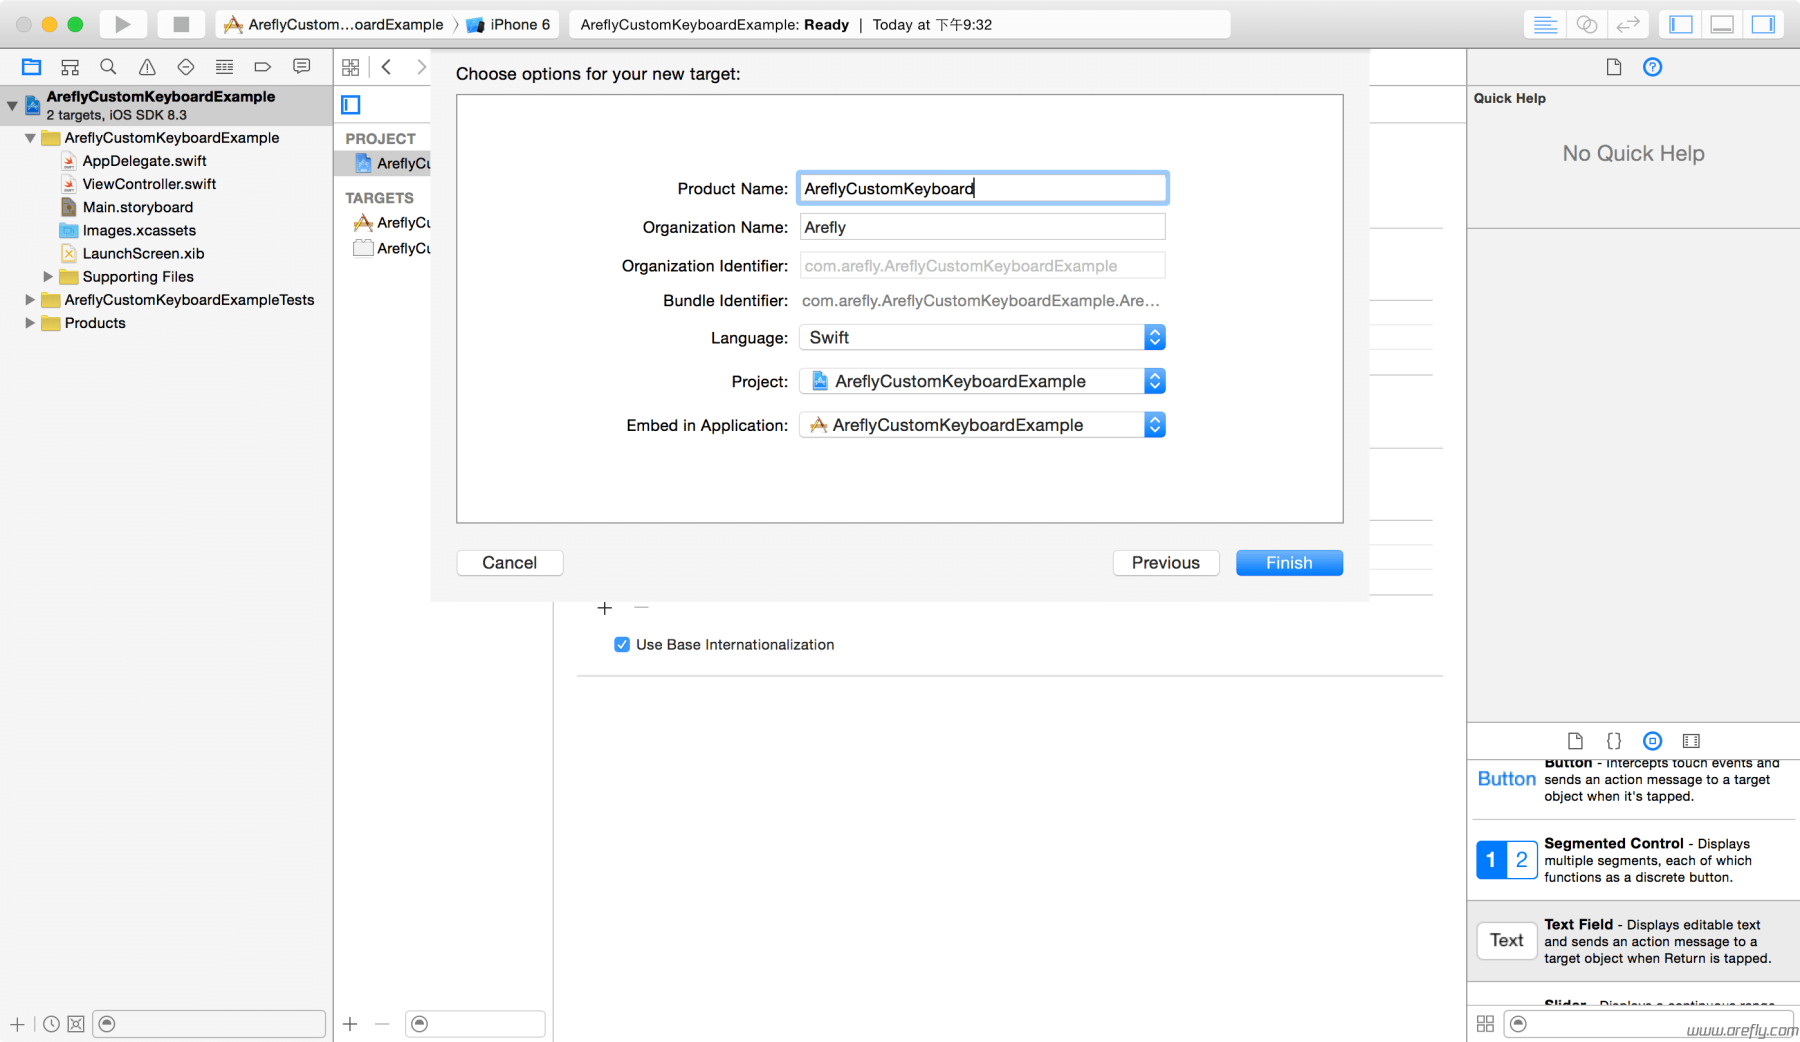The image size is (1800, 1042).
Task: Open the Object library
Action: (x=1652, y=741)
